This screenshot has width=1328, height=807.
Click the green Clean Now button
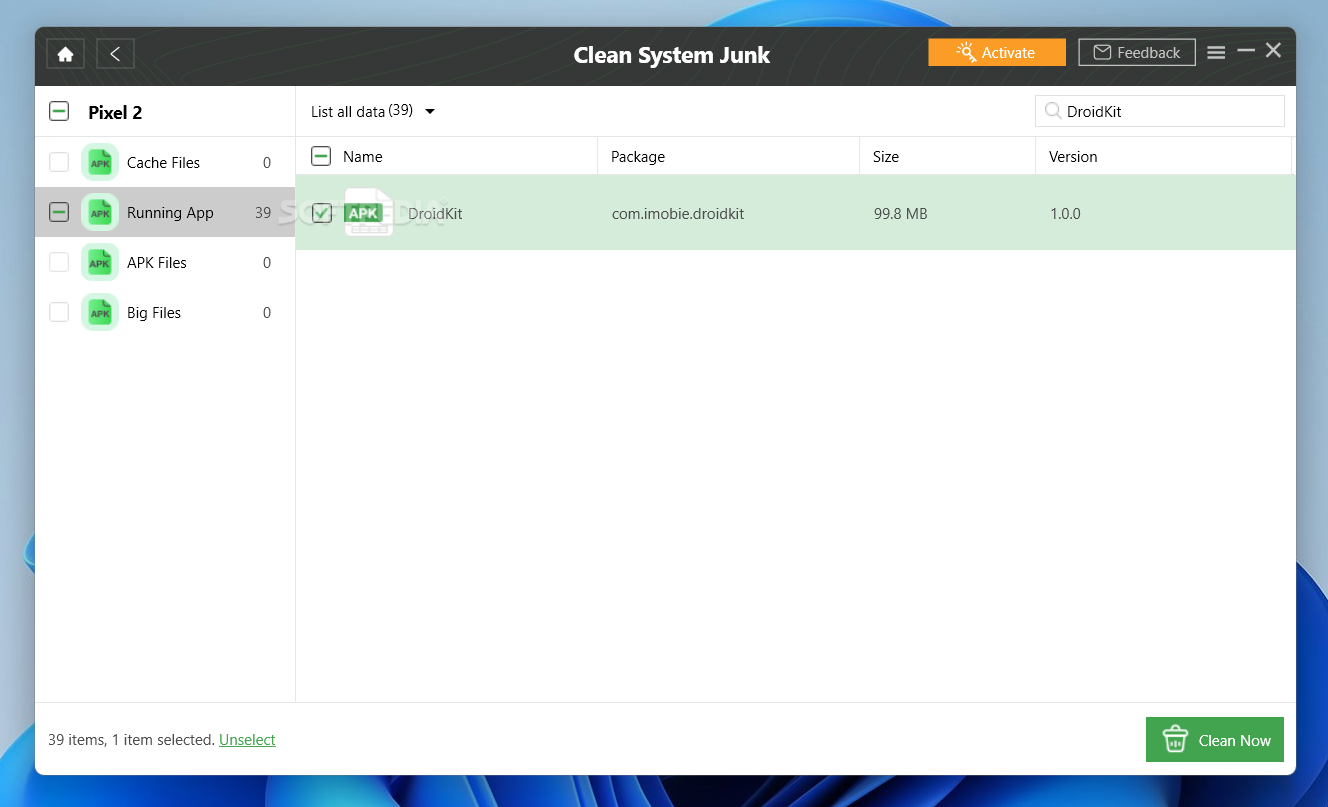(x=1215, y=740)
